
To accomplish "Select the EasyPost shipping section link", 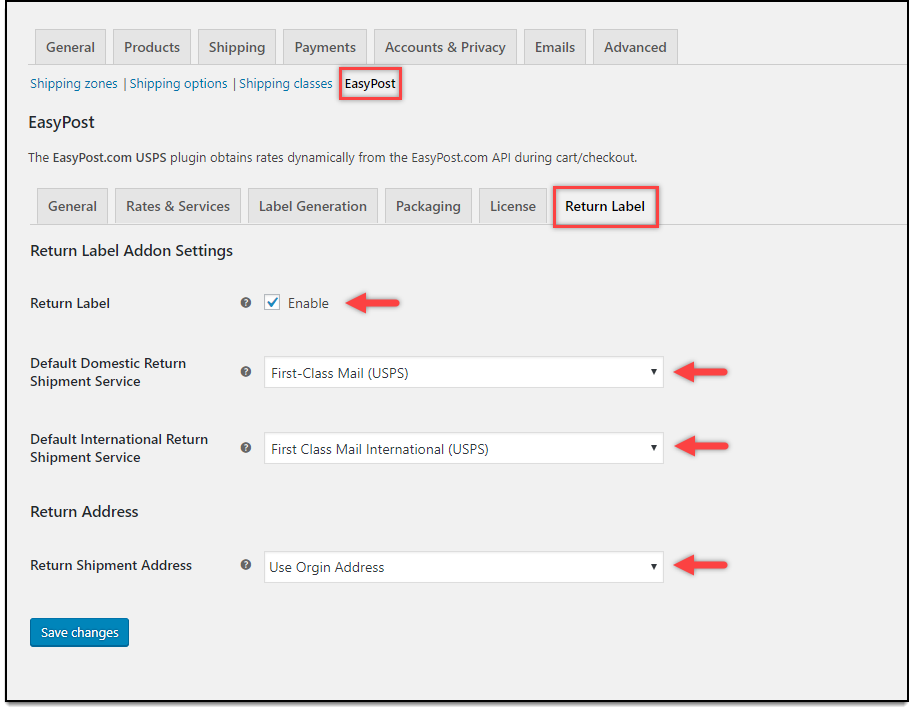I will (370, 83).
